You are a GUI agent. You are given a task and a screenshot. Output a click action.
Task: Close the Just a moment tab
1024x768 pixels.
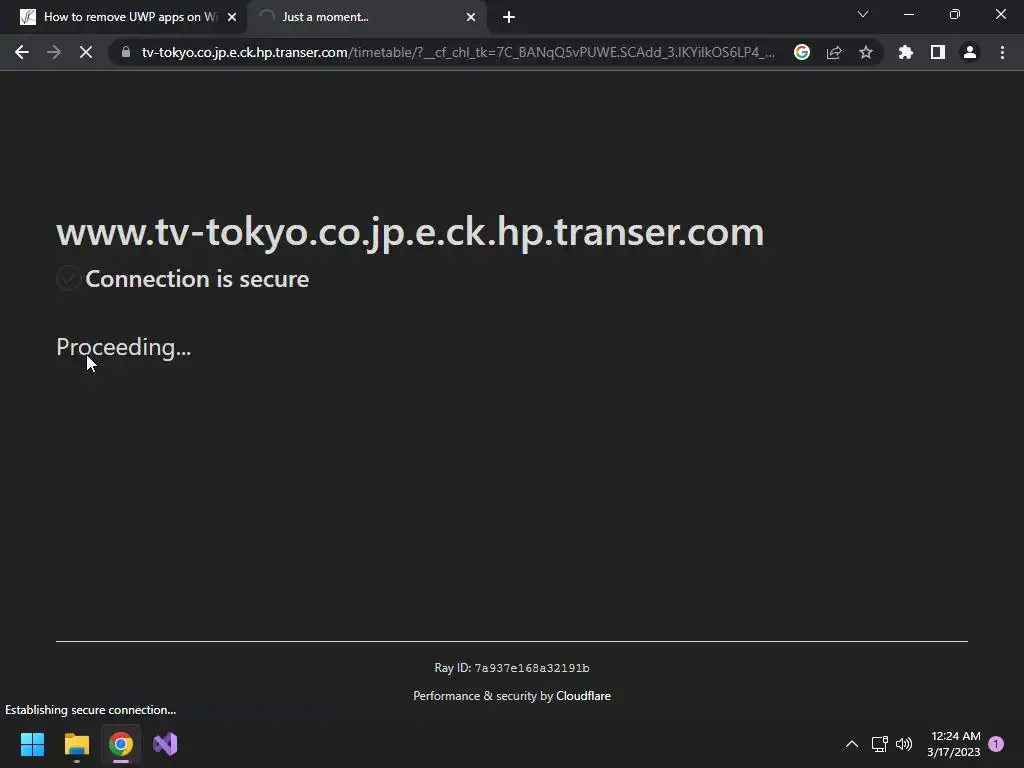click(471, 17)
